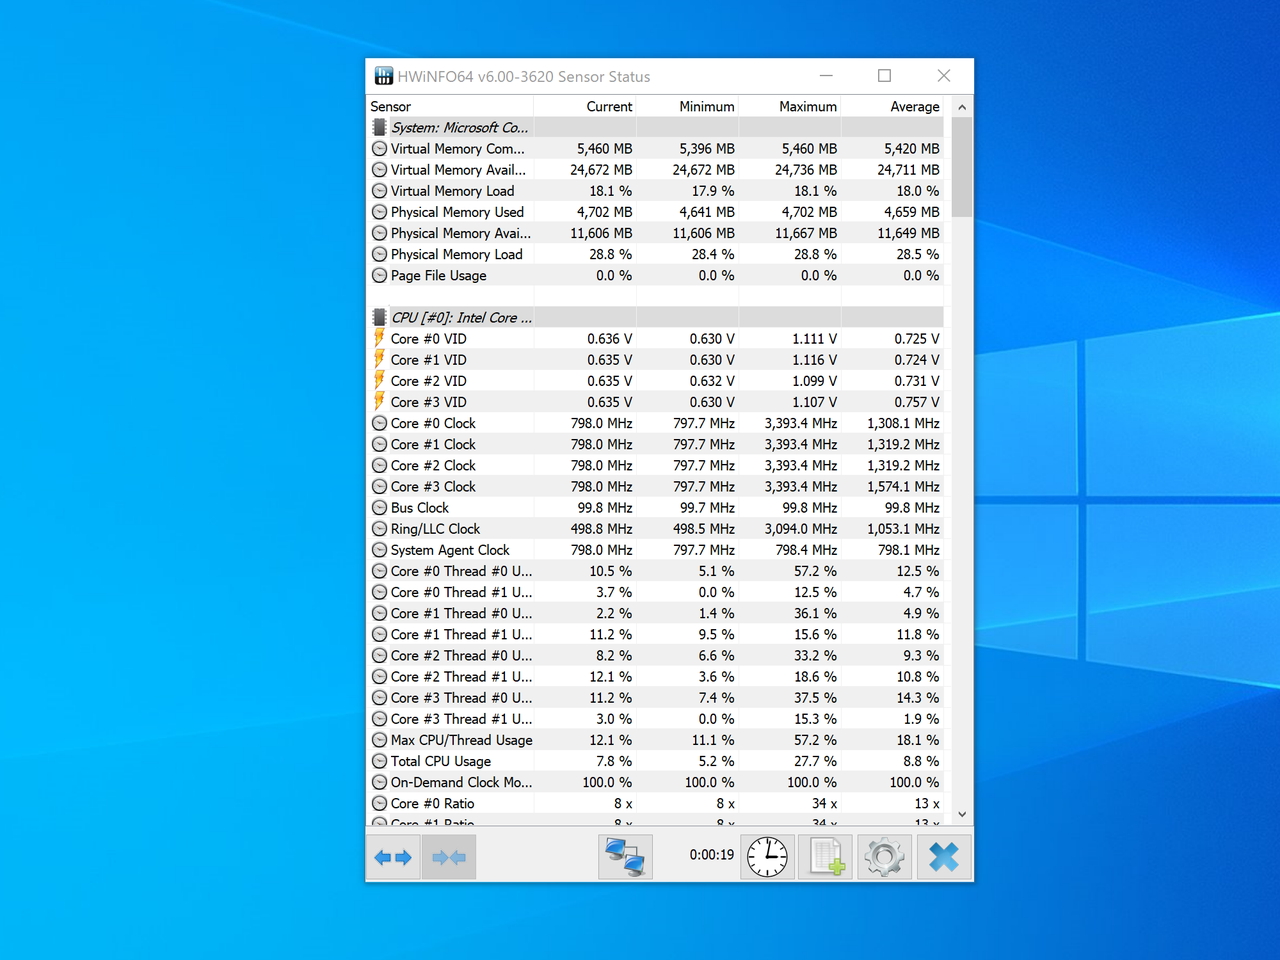
Task: Click the circle icon beside Core #0 Ratio
Action: 379,803
